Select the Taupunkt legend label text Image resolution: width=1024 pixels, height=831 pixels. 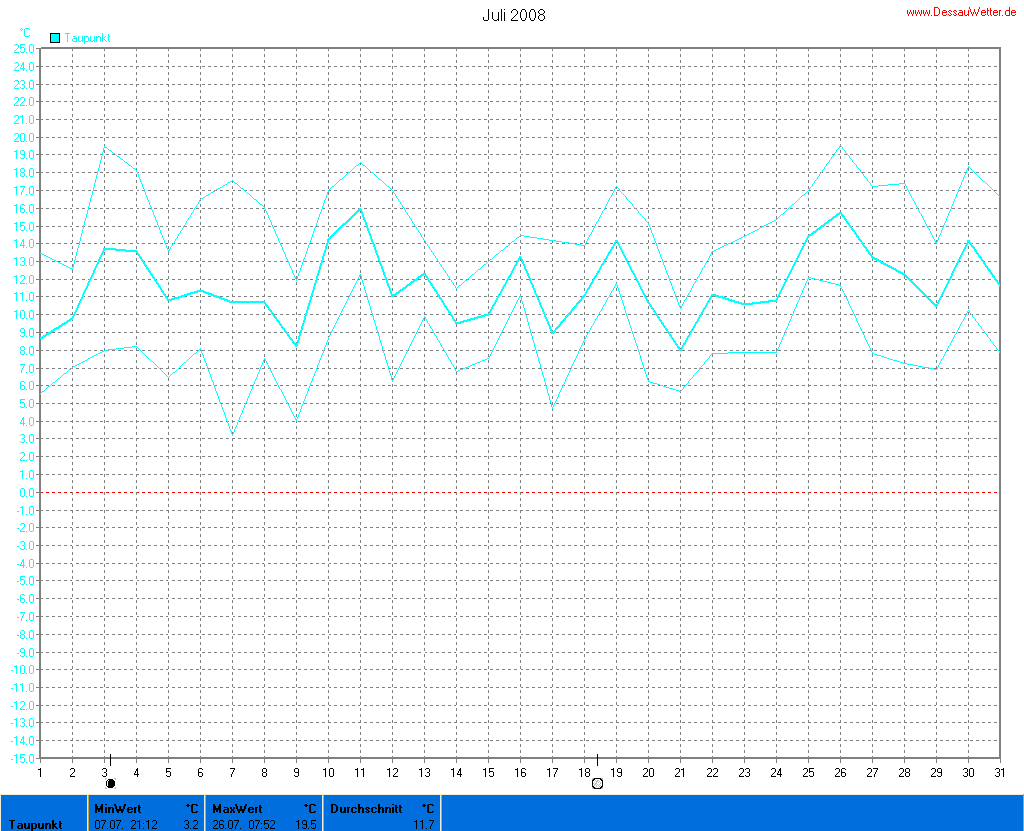[x=87, y=37]
